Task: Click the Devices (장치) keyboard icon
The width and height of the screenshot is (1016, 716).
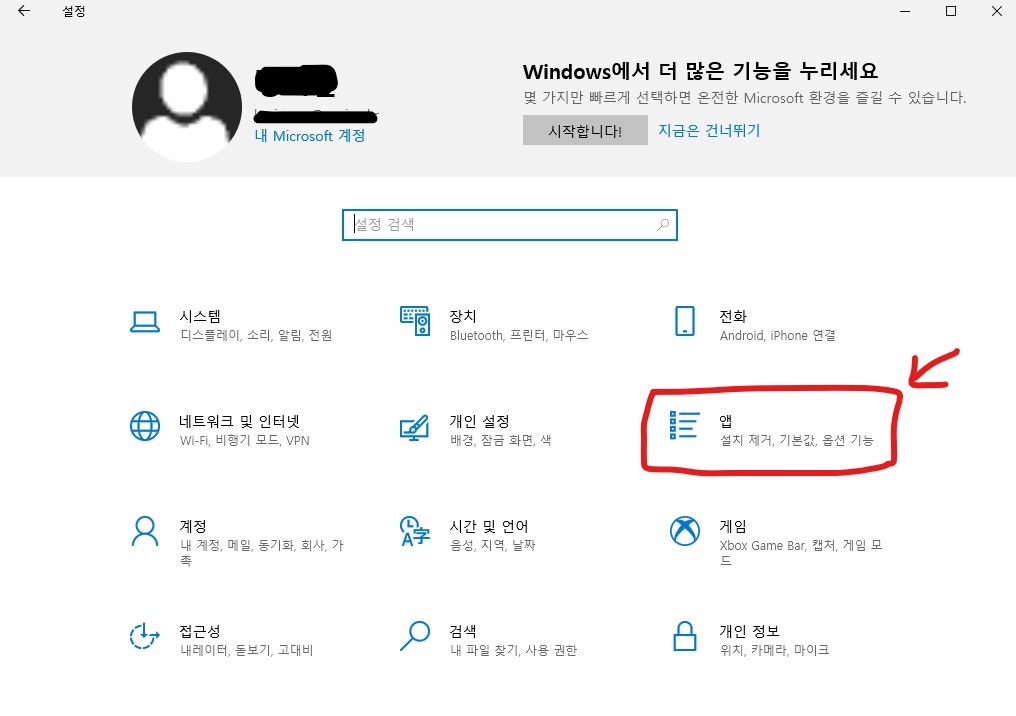Action: tap(415, 321)
